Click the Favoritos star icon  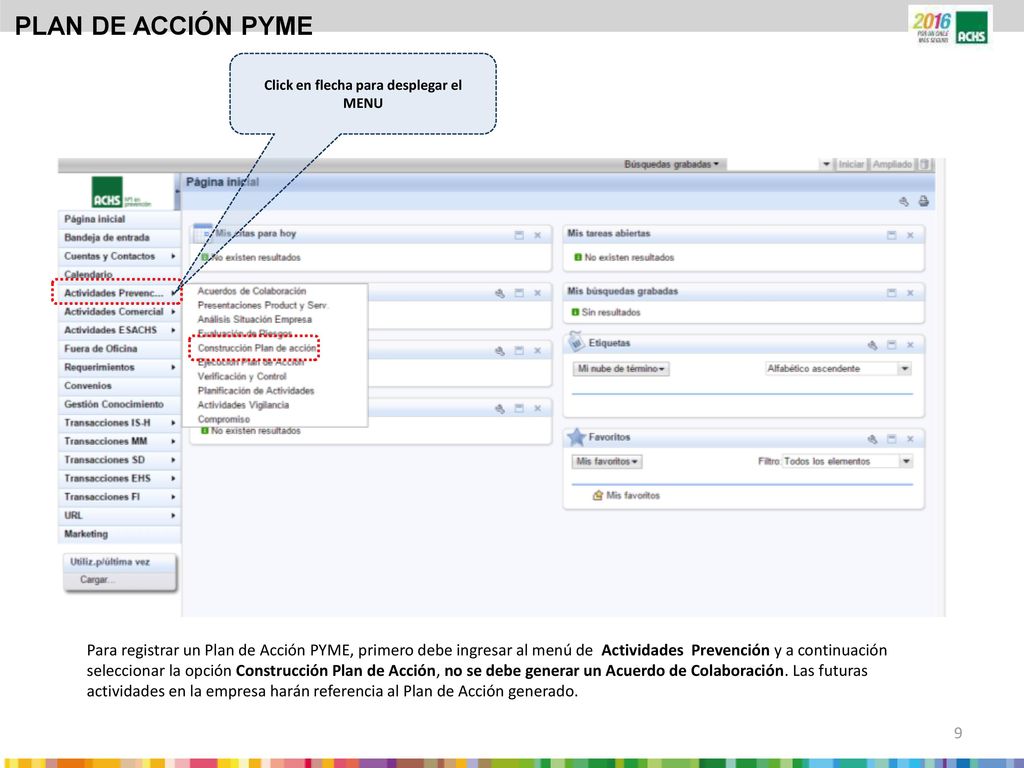pos(576,437)
